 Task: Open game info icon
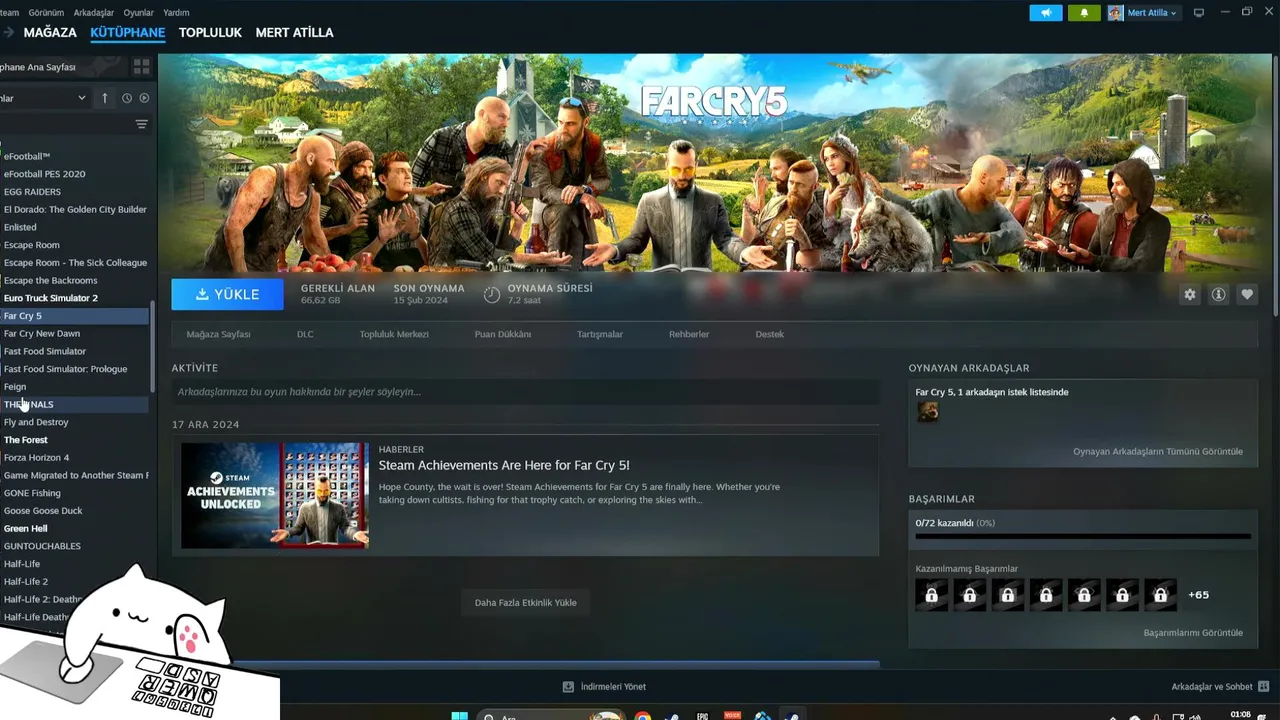coord(1218,295)
